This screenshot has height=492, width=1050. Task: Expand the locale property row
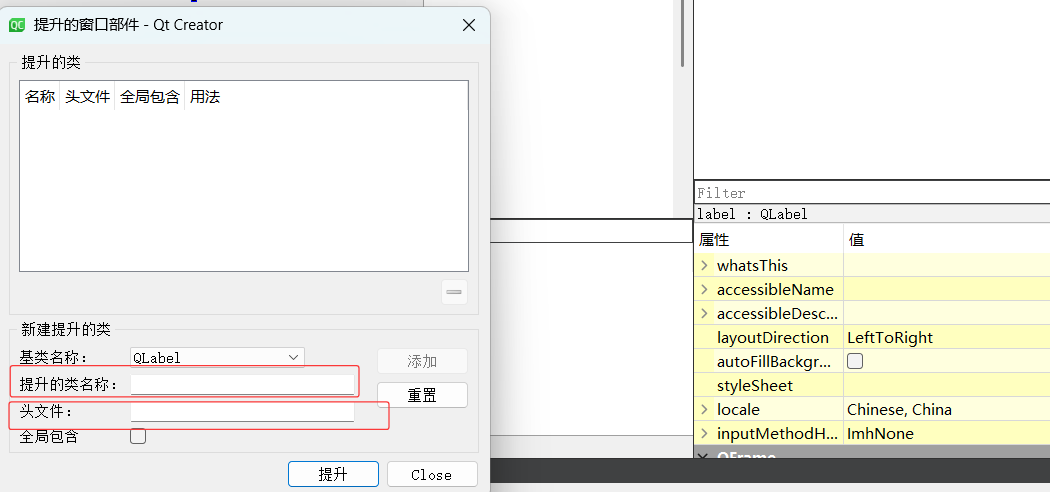(704, 409)
